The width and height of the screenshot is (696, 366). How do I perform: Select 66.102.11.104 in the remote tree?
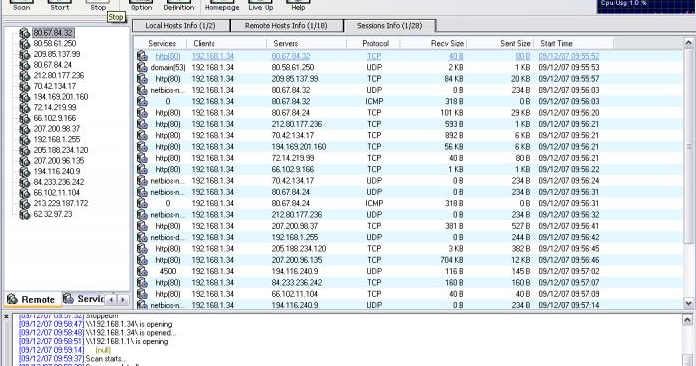click(56, 193)
